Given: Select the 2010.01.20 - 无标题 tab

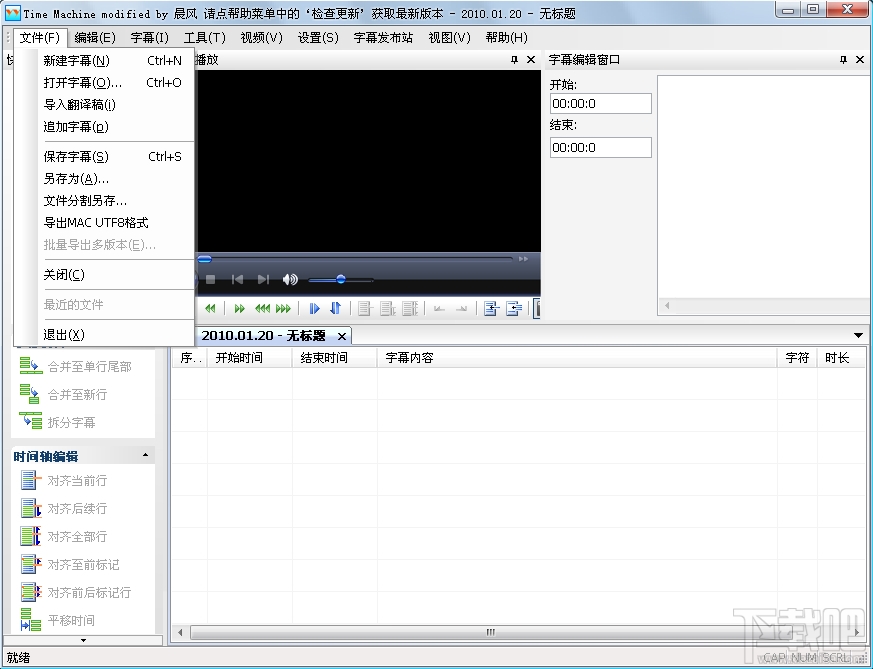Looking at the screenshot, I should coord(263,336).
